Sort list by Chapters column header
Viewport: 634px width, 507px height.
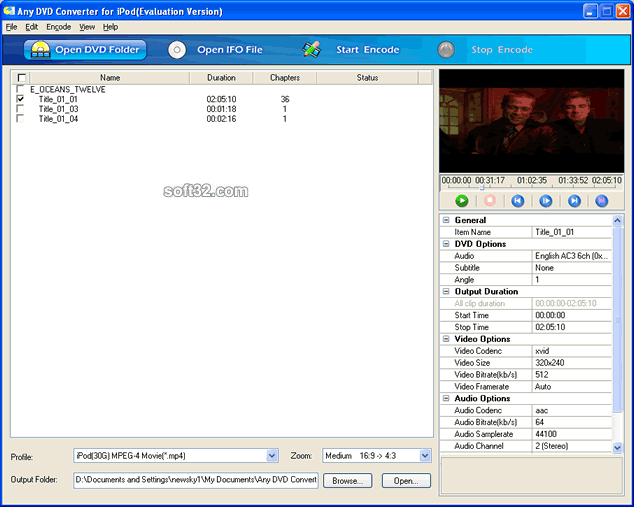(x=285, y=78)
